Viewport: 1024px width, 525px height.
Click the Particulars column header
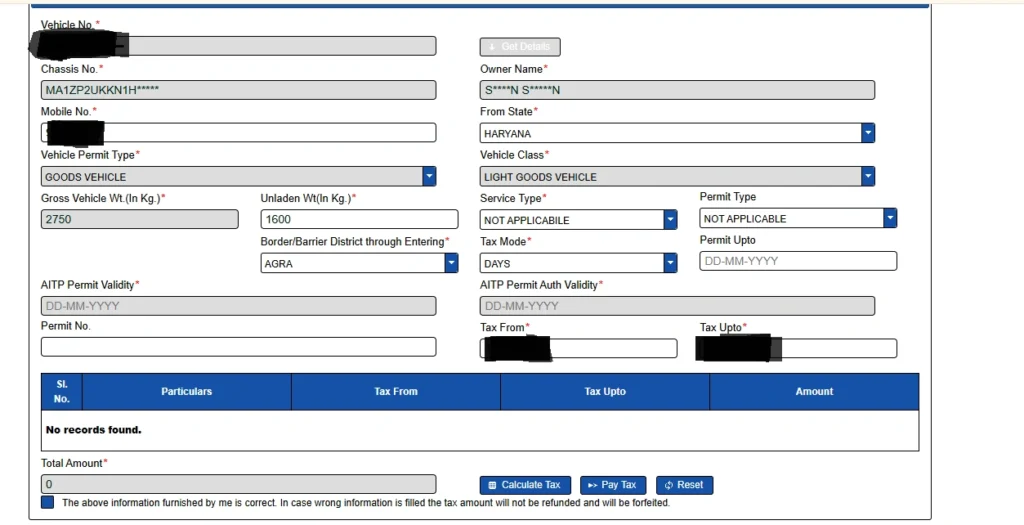pyautogui.click(x=186, y=392)
